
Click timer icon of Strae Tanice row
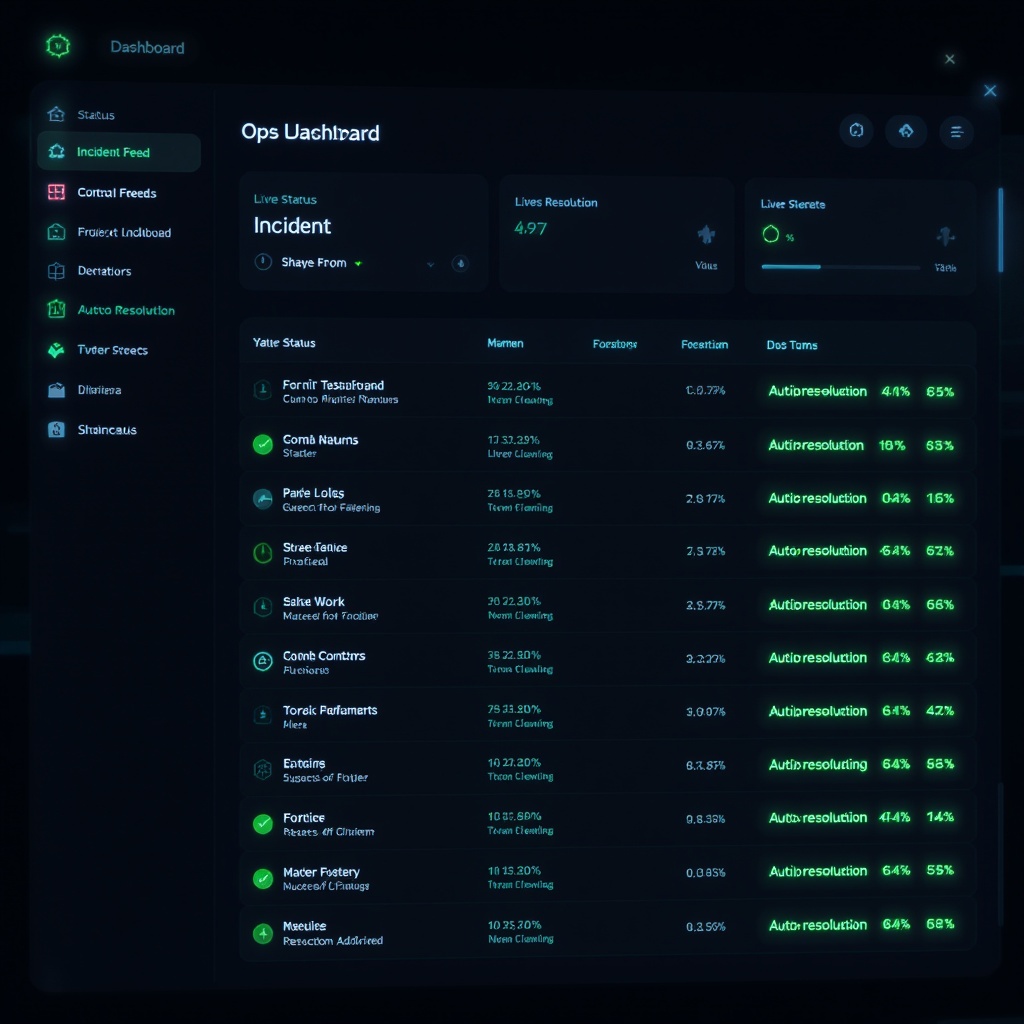pyautogui.click(x=263, y=553)
